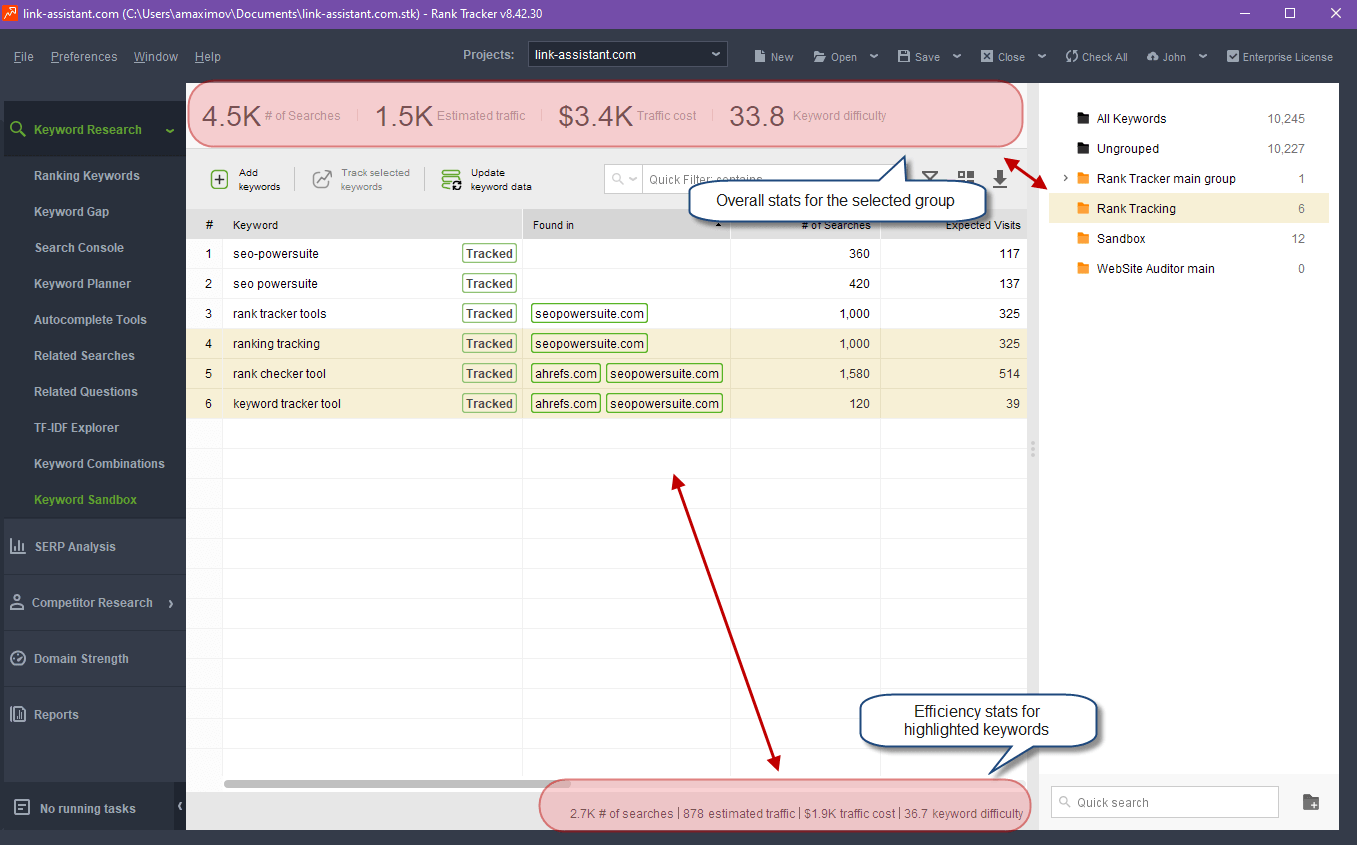
Task: Click the Tracked badge for keyword tracker tool
Action: pos(489,404)
